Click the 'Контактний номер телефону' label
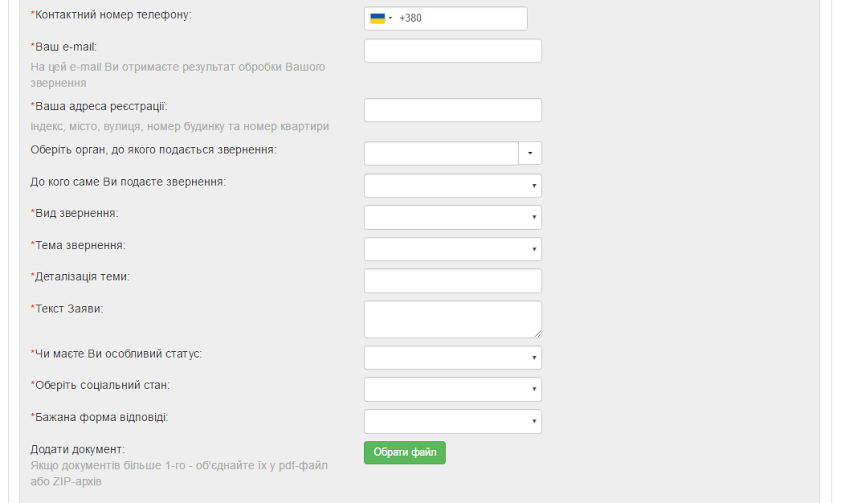 point(112,15)
